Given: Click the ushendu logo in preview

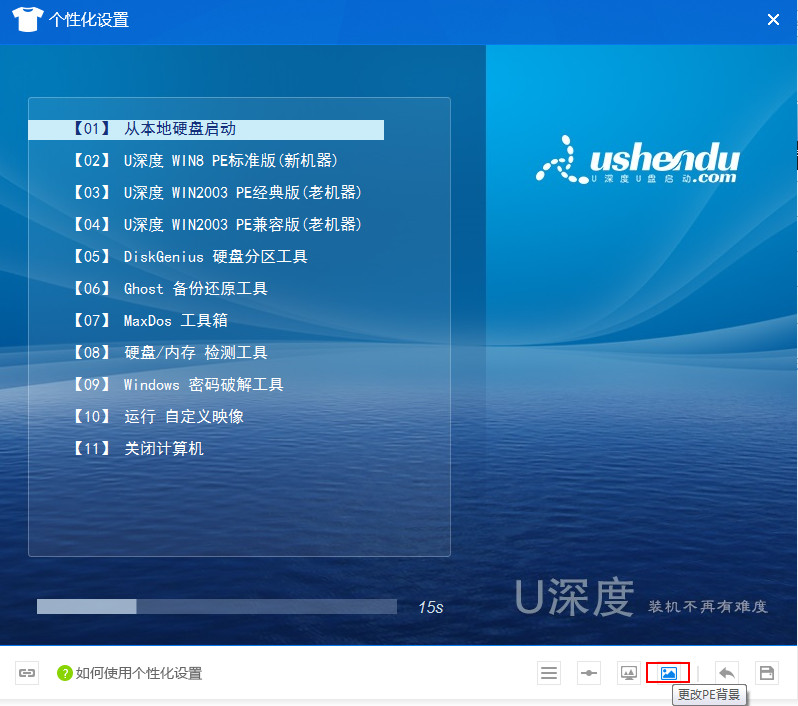Looking at the screenshot, I should point(638,162).
